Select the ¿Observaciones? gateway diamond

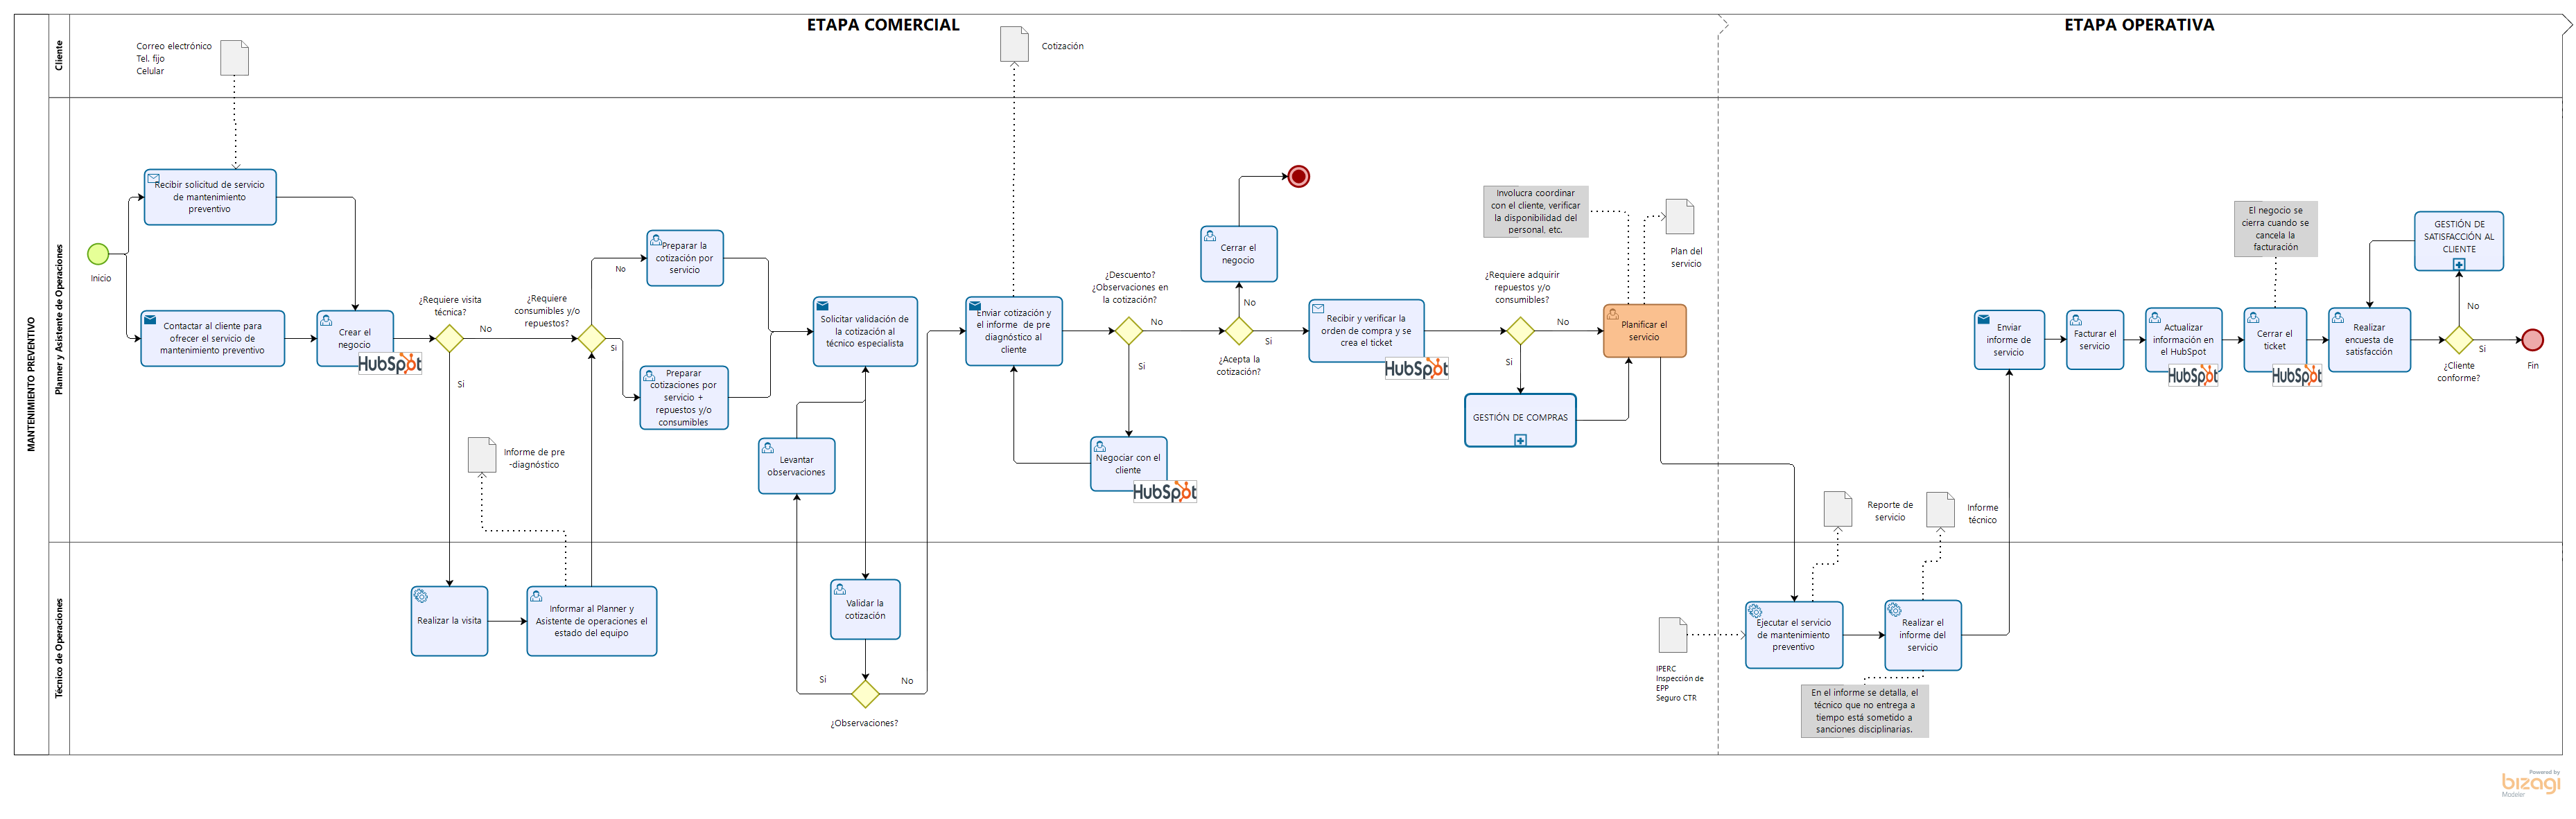[x=865, y=693]
